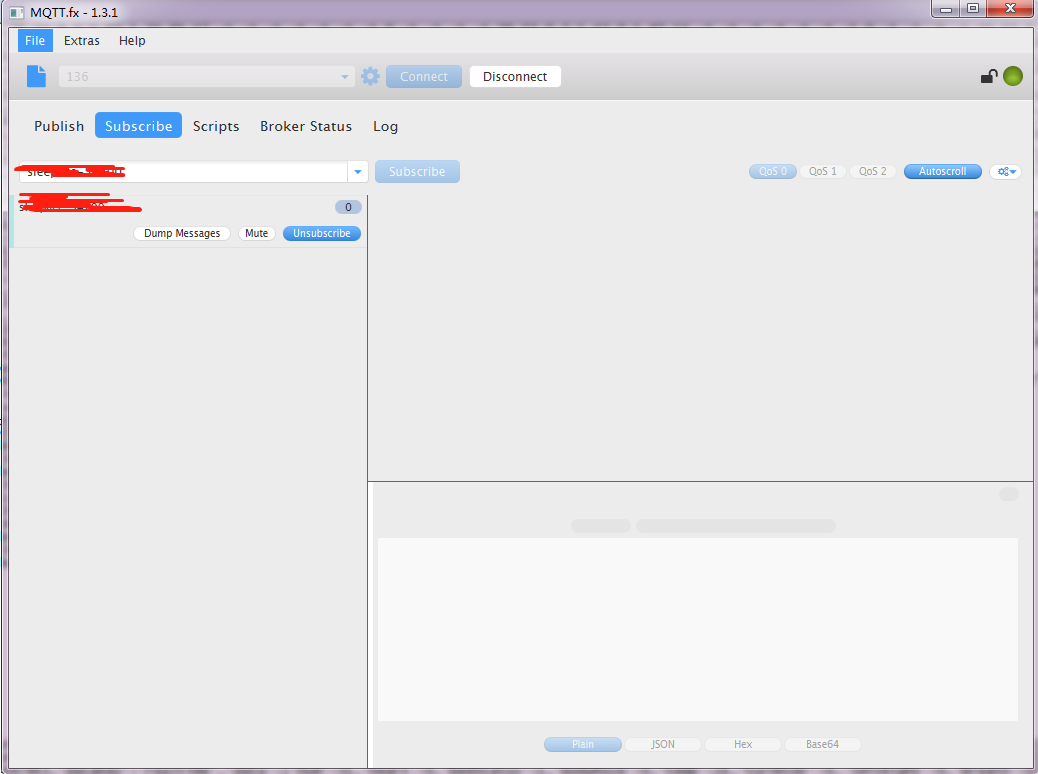Mute the subscribed topic
1038x774 pixels.
(x=257, y=233)
